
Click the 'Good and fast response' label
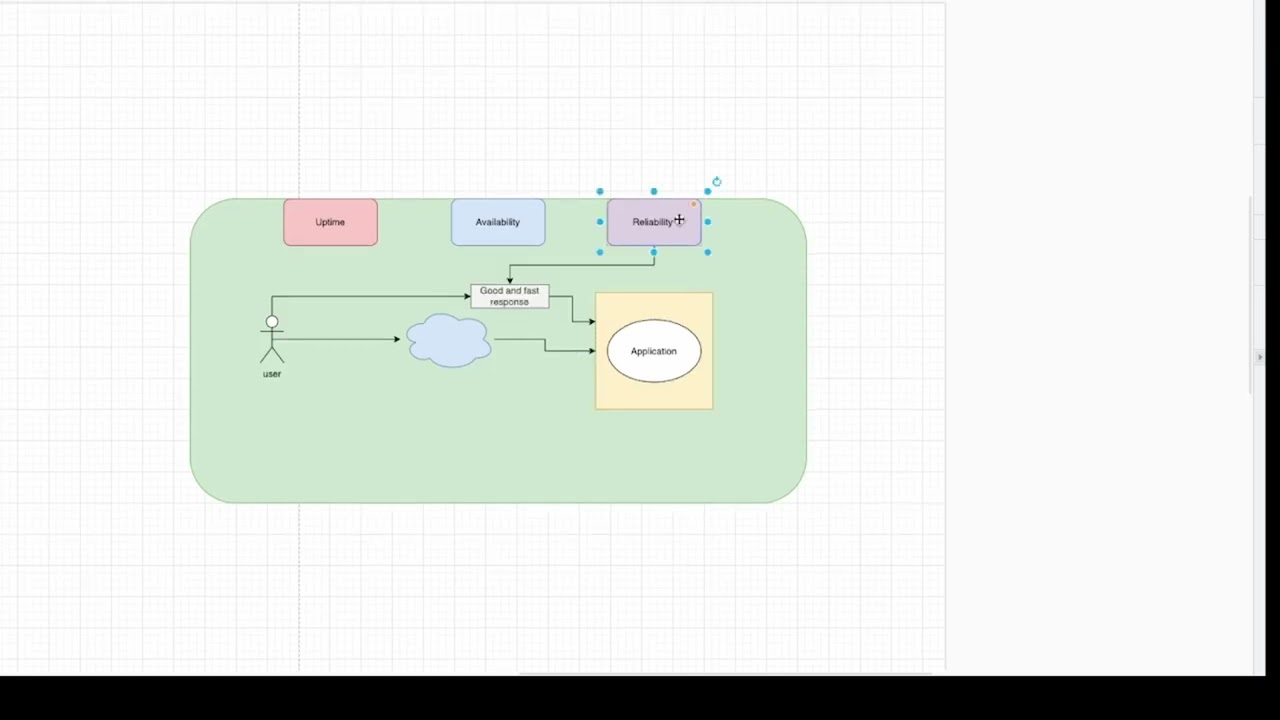[509, 296]
